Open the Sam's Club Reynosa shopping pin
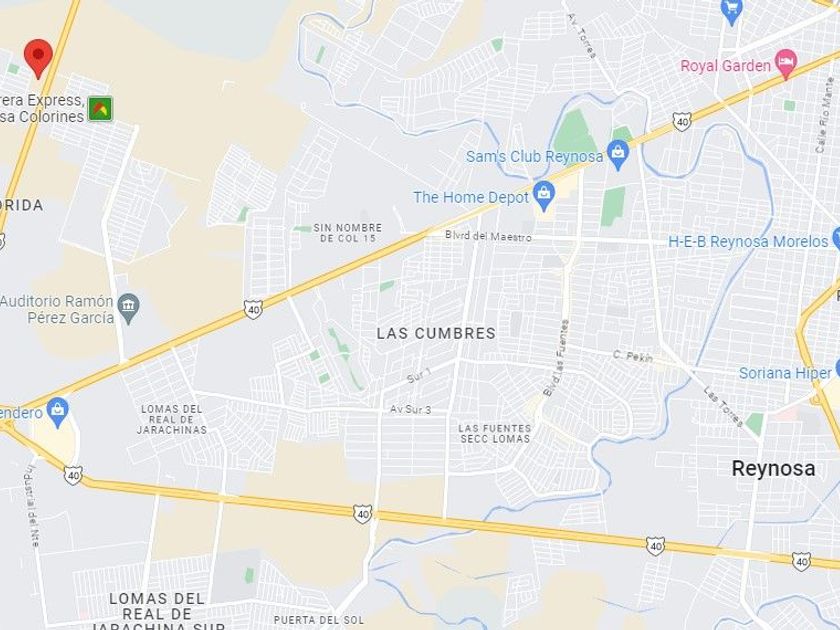This screenshot has width=840, height=630. 618,154
